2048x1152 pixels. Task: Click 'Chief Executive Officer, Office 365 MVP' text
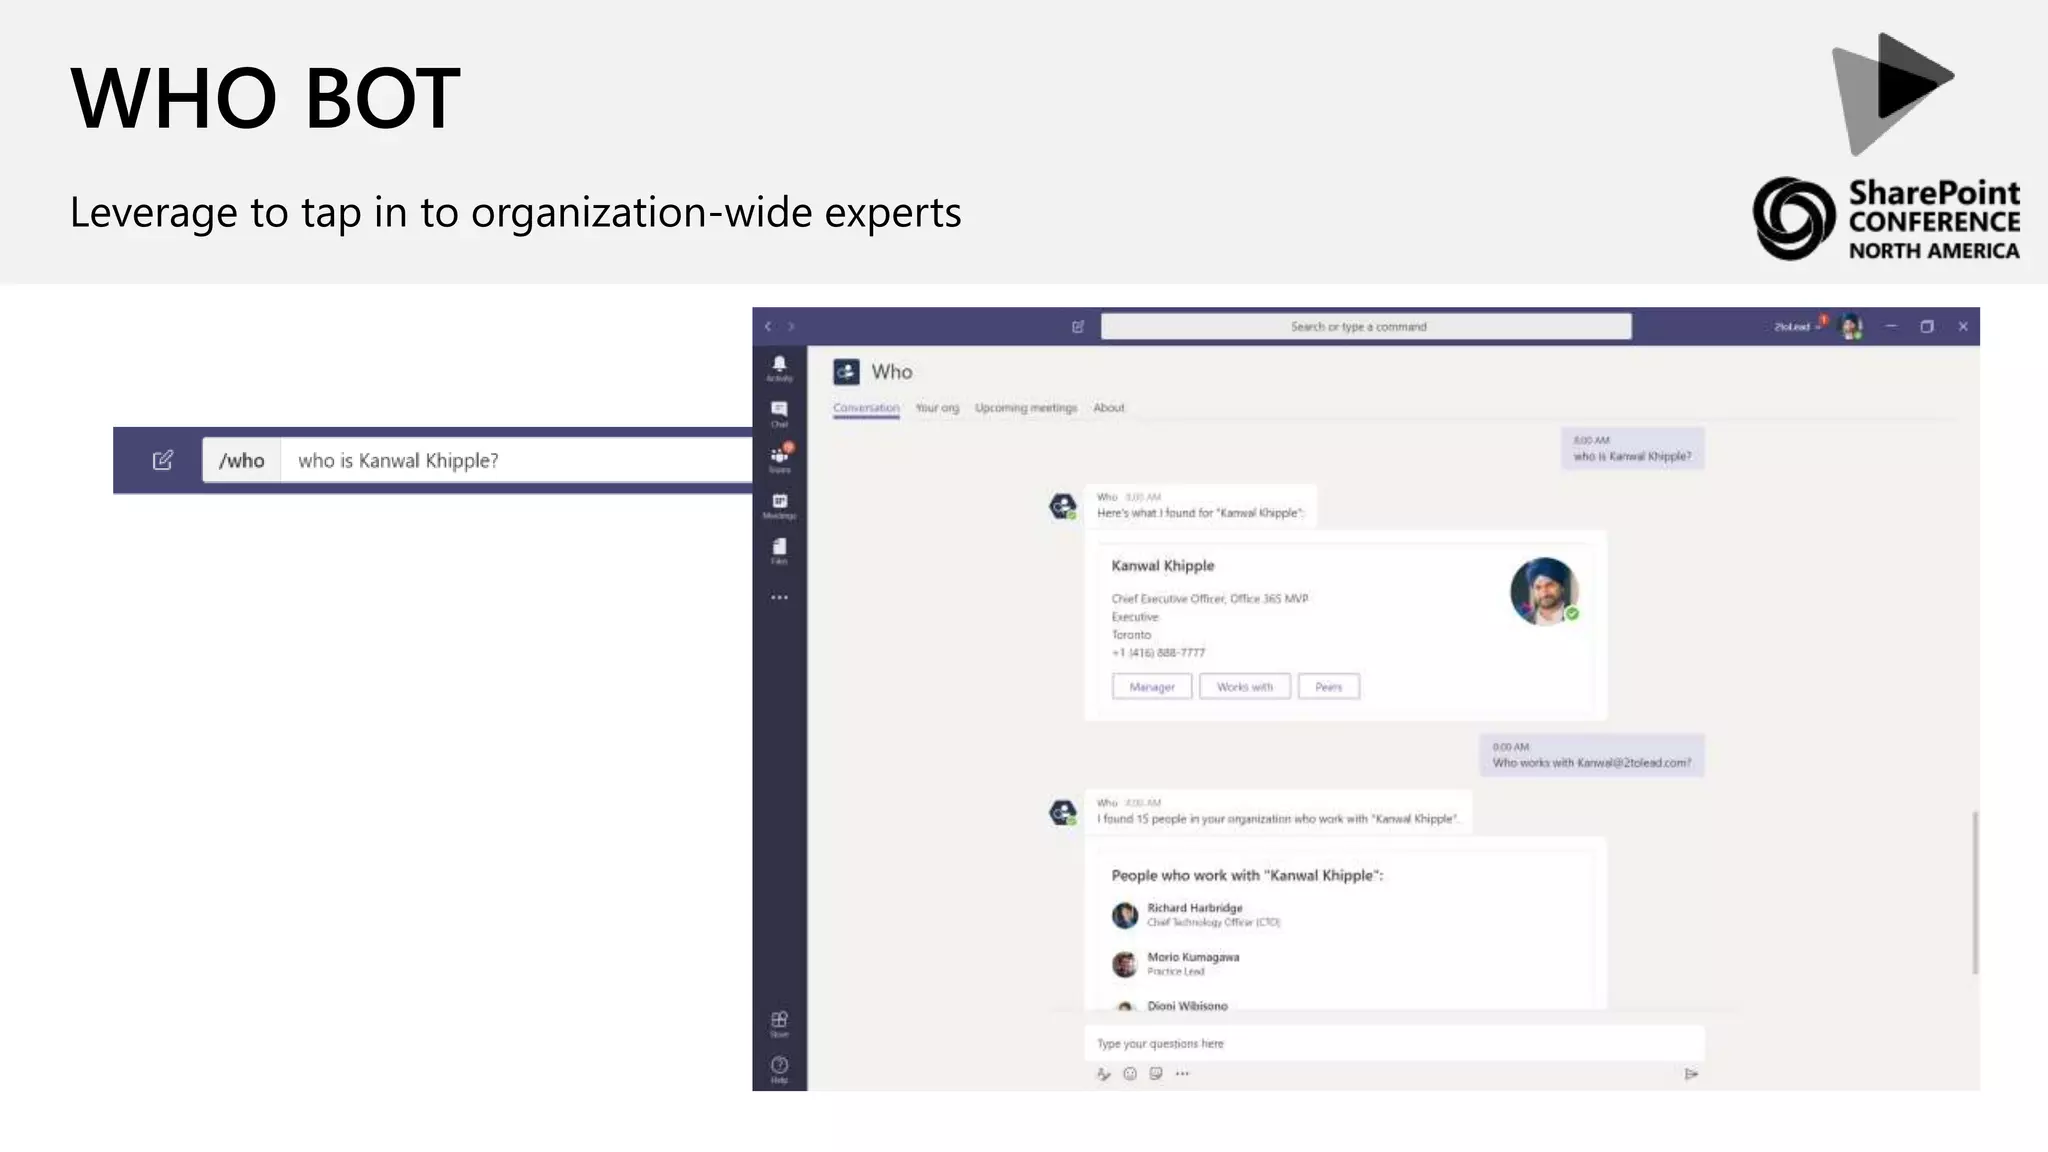click(1210, 599)
